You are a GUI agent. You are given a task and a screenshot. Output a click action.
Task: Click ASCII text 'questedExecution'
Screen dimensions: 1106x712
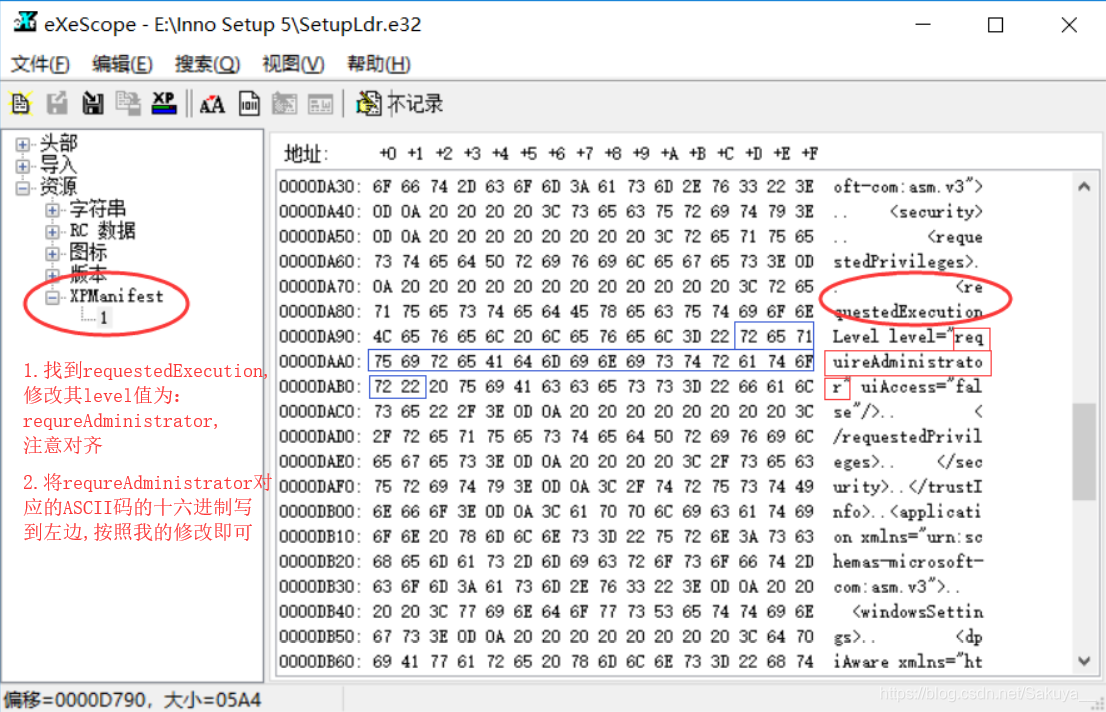[908, 312]
